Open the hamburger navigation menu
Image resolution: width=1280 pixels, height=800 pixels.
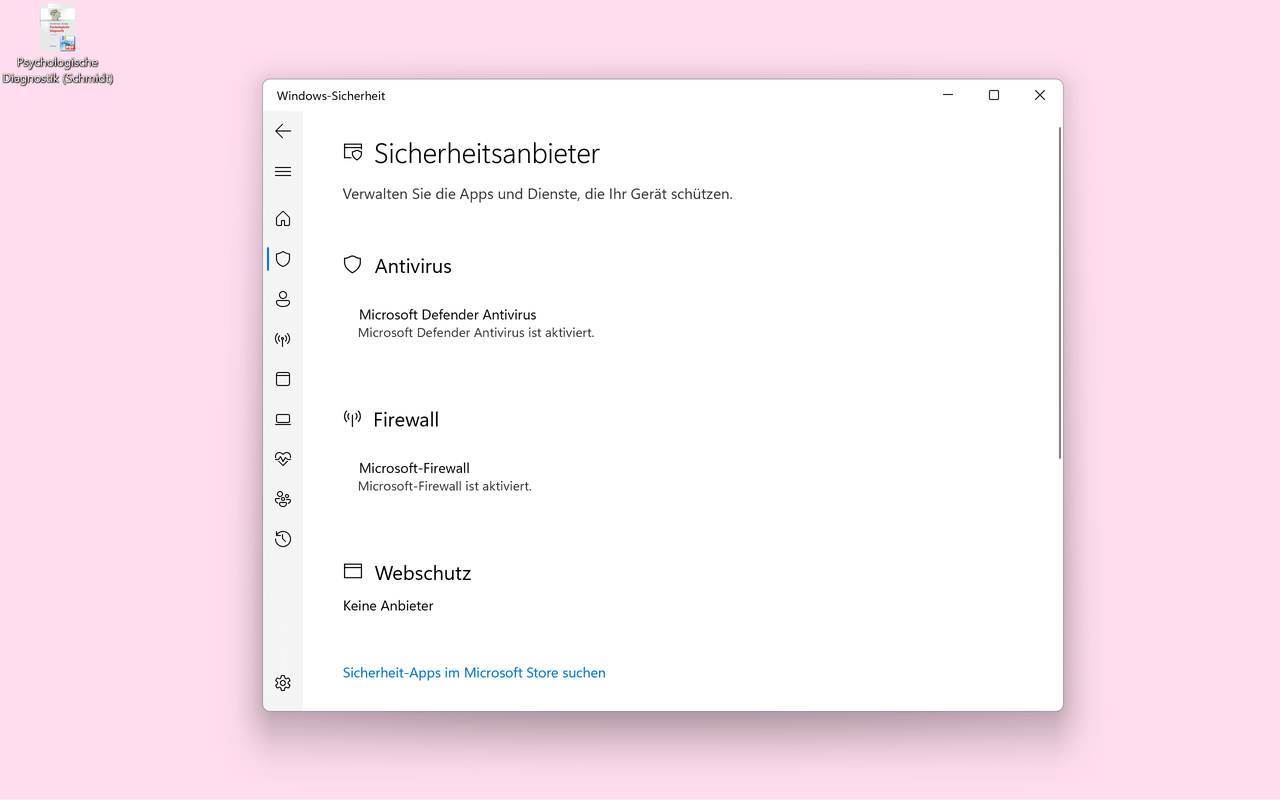click(x=283, y=172)
